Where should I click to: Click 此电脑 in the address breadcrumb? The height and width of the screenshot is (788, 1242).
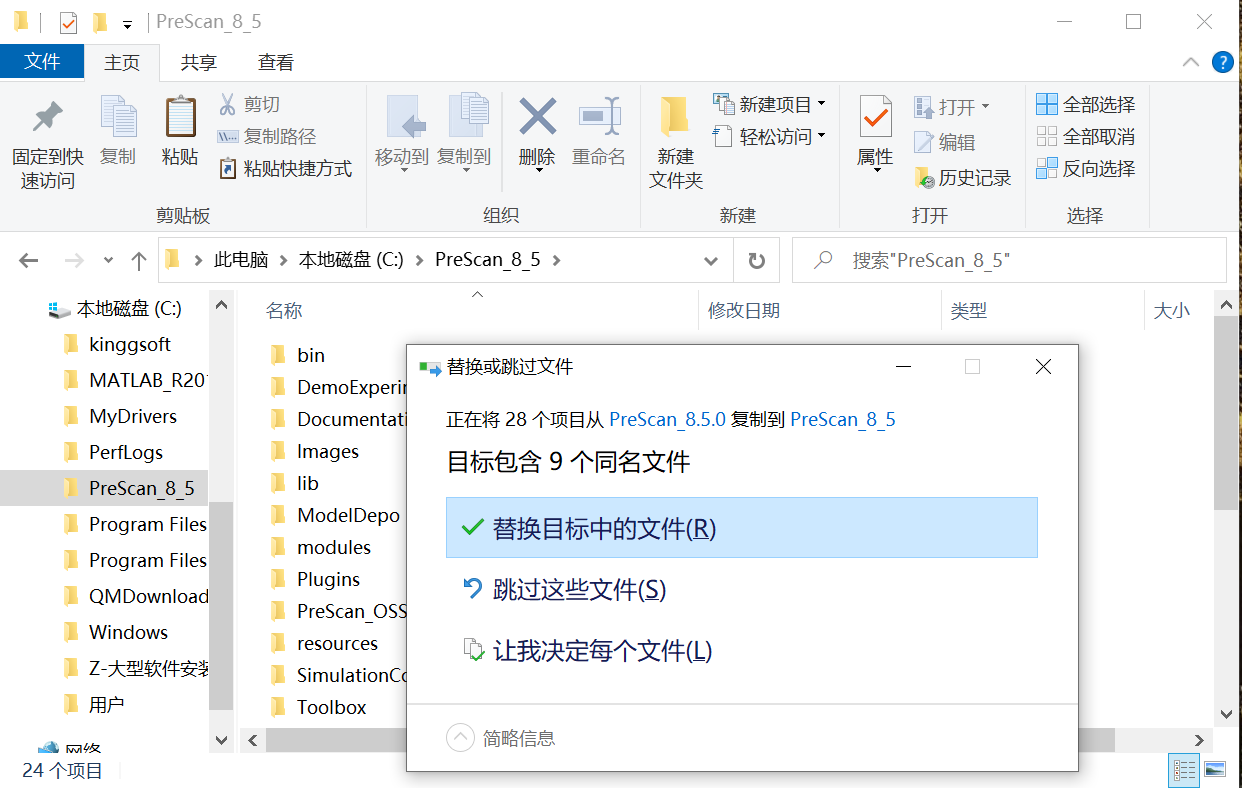click(241, 260)
